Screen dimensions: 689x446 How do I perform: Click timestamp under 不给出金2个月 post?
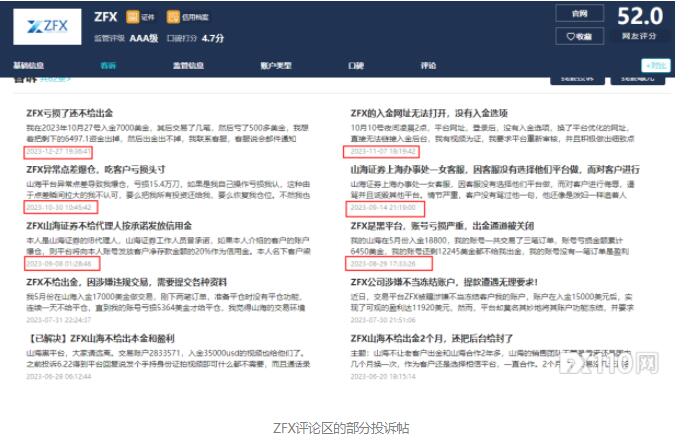point(383,376)
